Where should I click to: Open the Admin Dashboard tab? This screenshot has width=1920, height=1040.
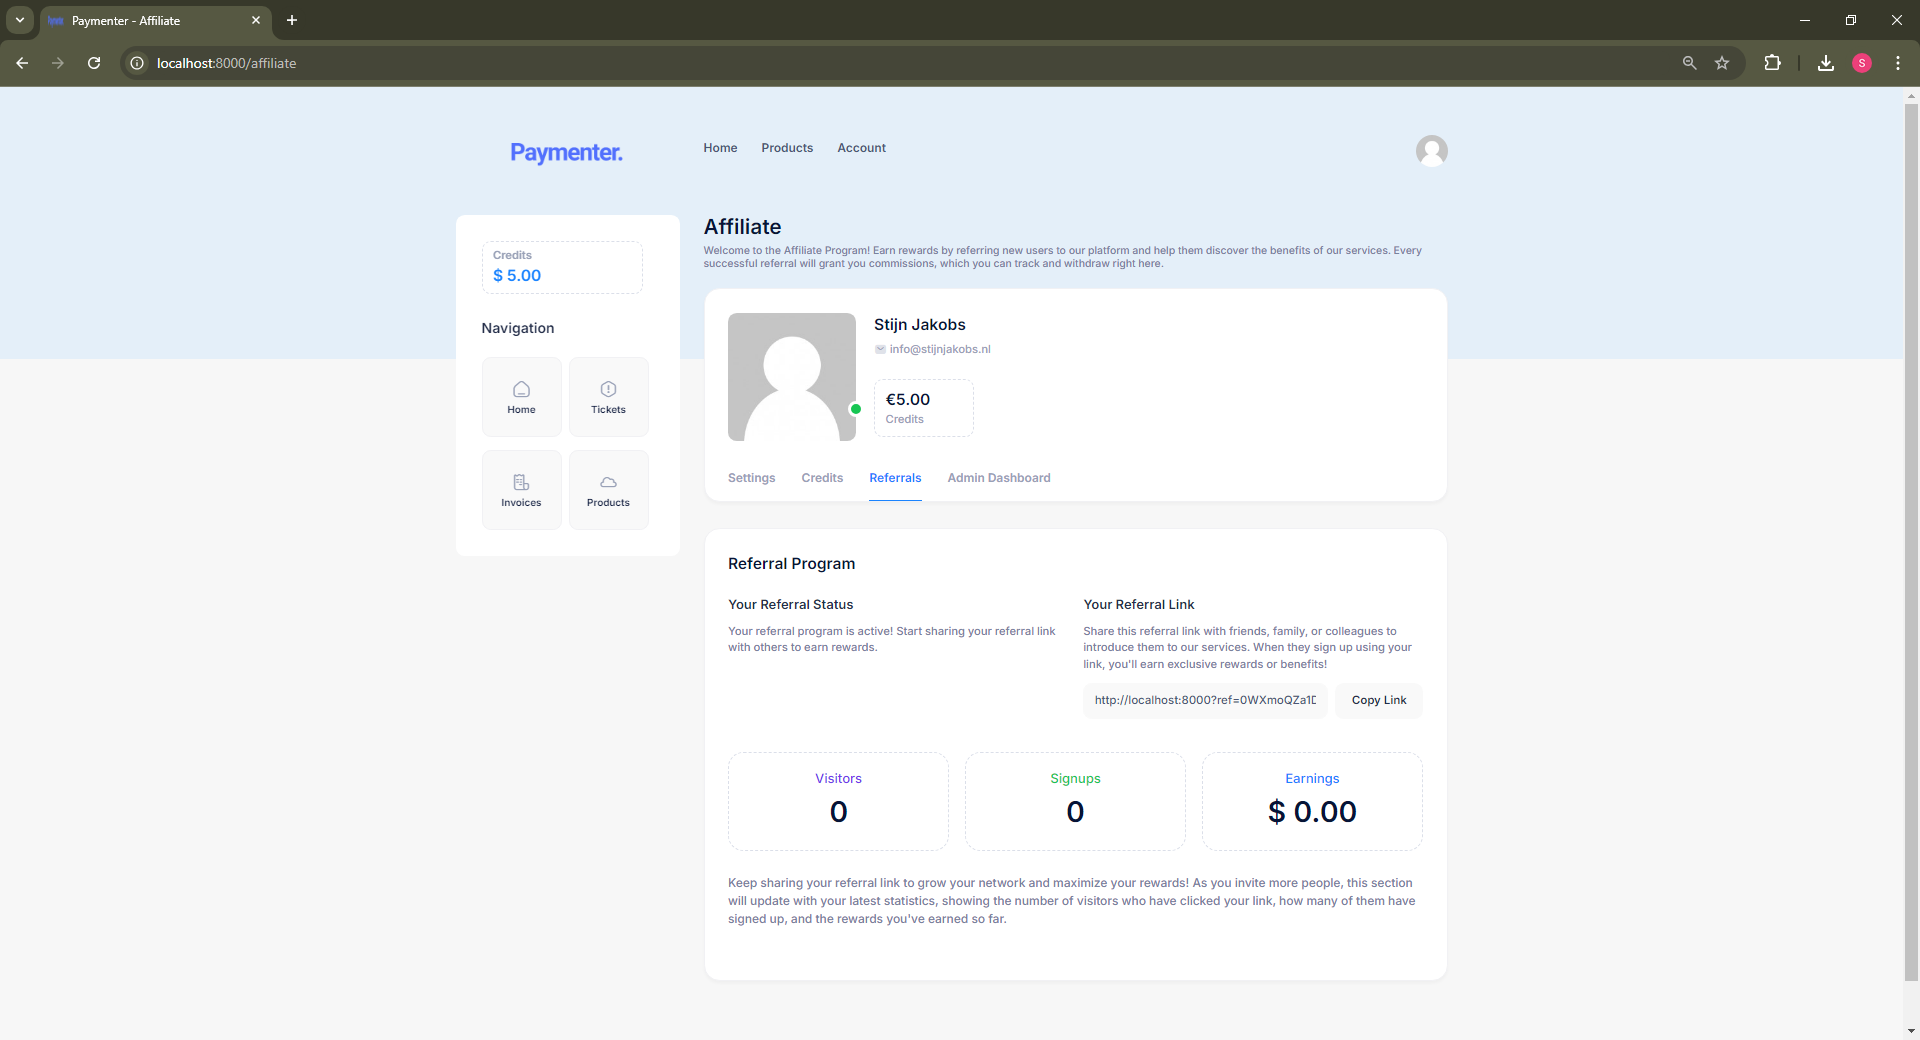point(999,478)
